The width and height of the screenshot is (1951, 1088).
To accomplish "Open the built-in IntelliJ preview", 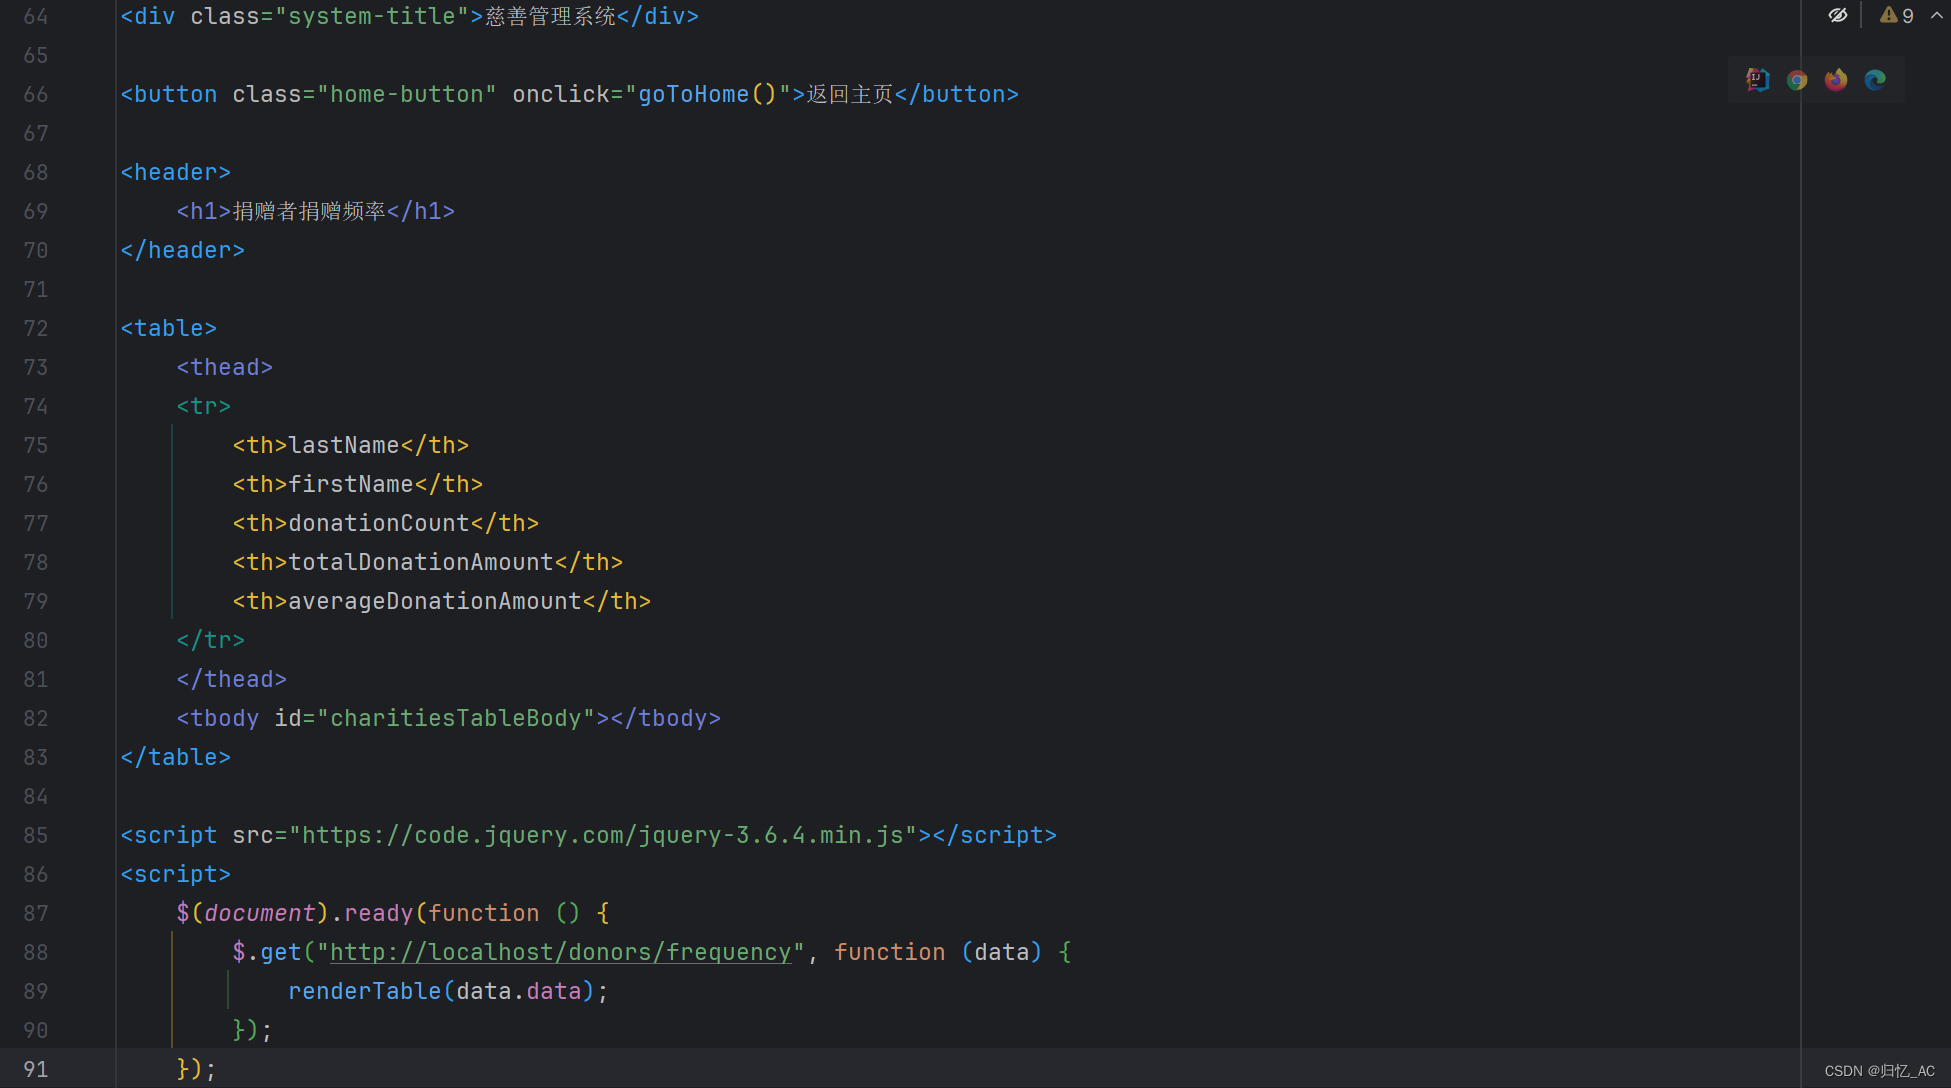I will pyautogui.click(x=1758, y=80).
